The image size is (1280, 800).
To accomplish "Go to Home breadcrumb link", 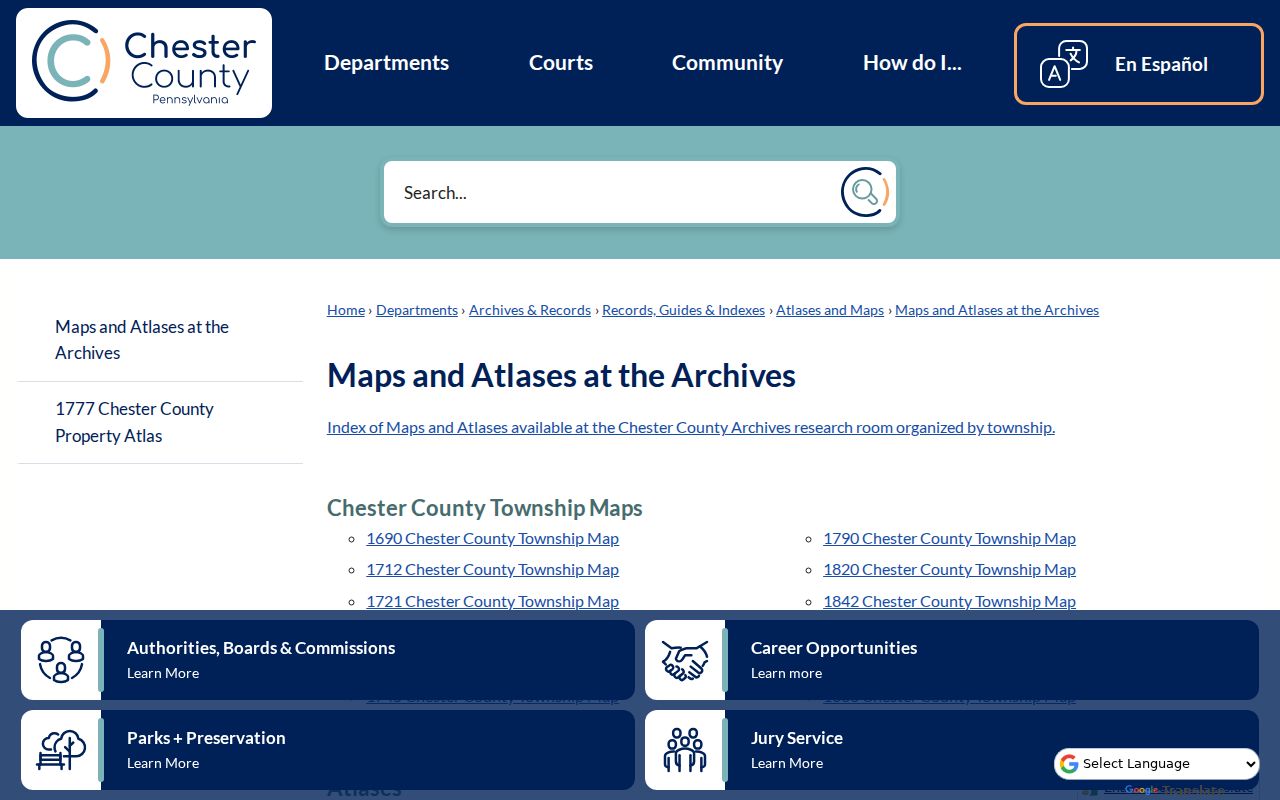I will click(x=346, y=310).
